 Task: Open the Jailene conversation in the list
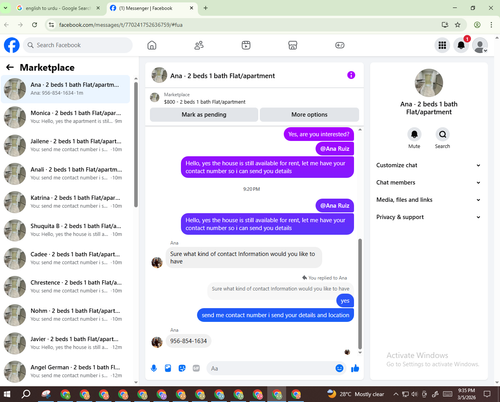click(x=66, y=145)
